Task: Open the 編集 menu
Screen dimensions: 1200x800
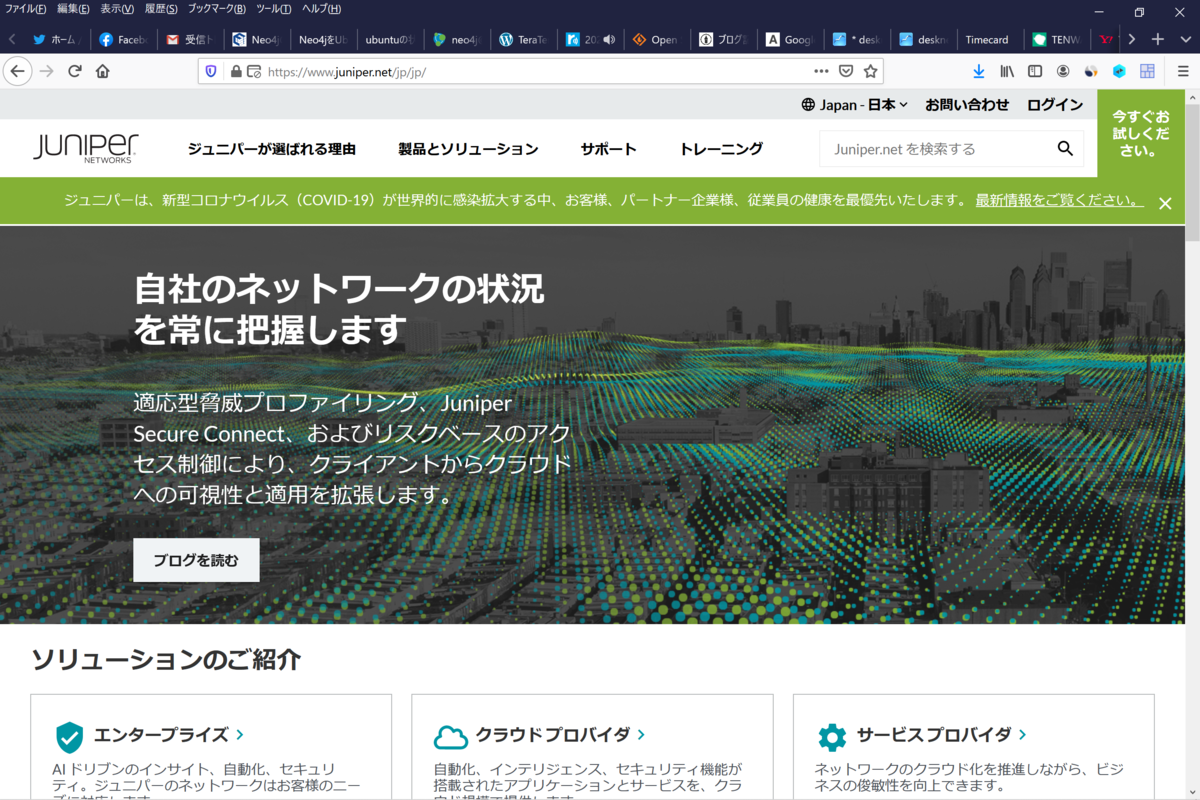Action: [73, 9]
